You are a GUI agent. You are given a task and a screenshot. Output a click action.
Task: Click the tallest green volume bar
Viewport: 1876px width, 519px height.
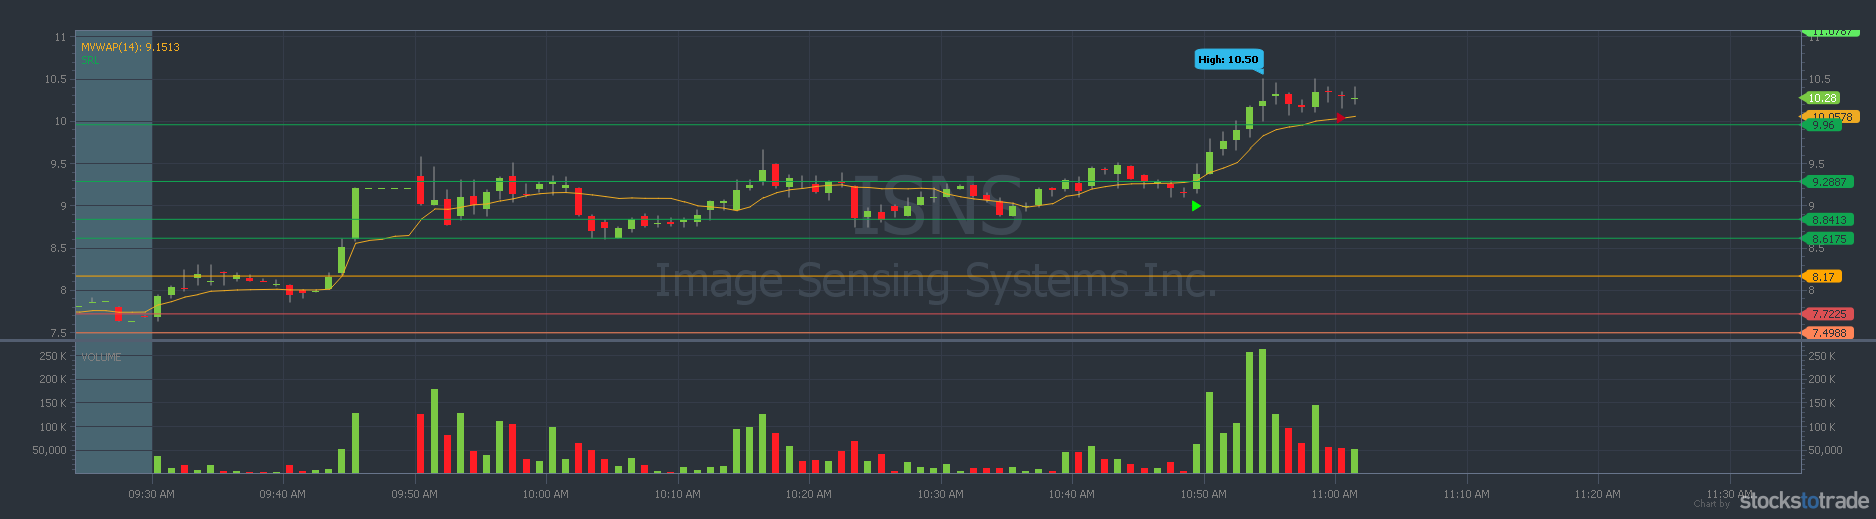[1262, 411]
